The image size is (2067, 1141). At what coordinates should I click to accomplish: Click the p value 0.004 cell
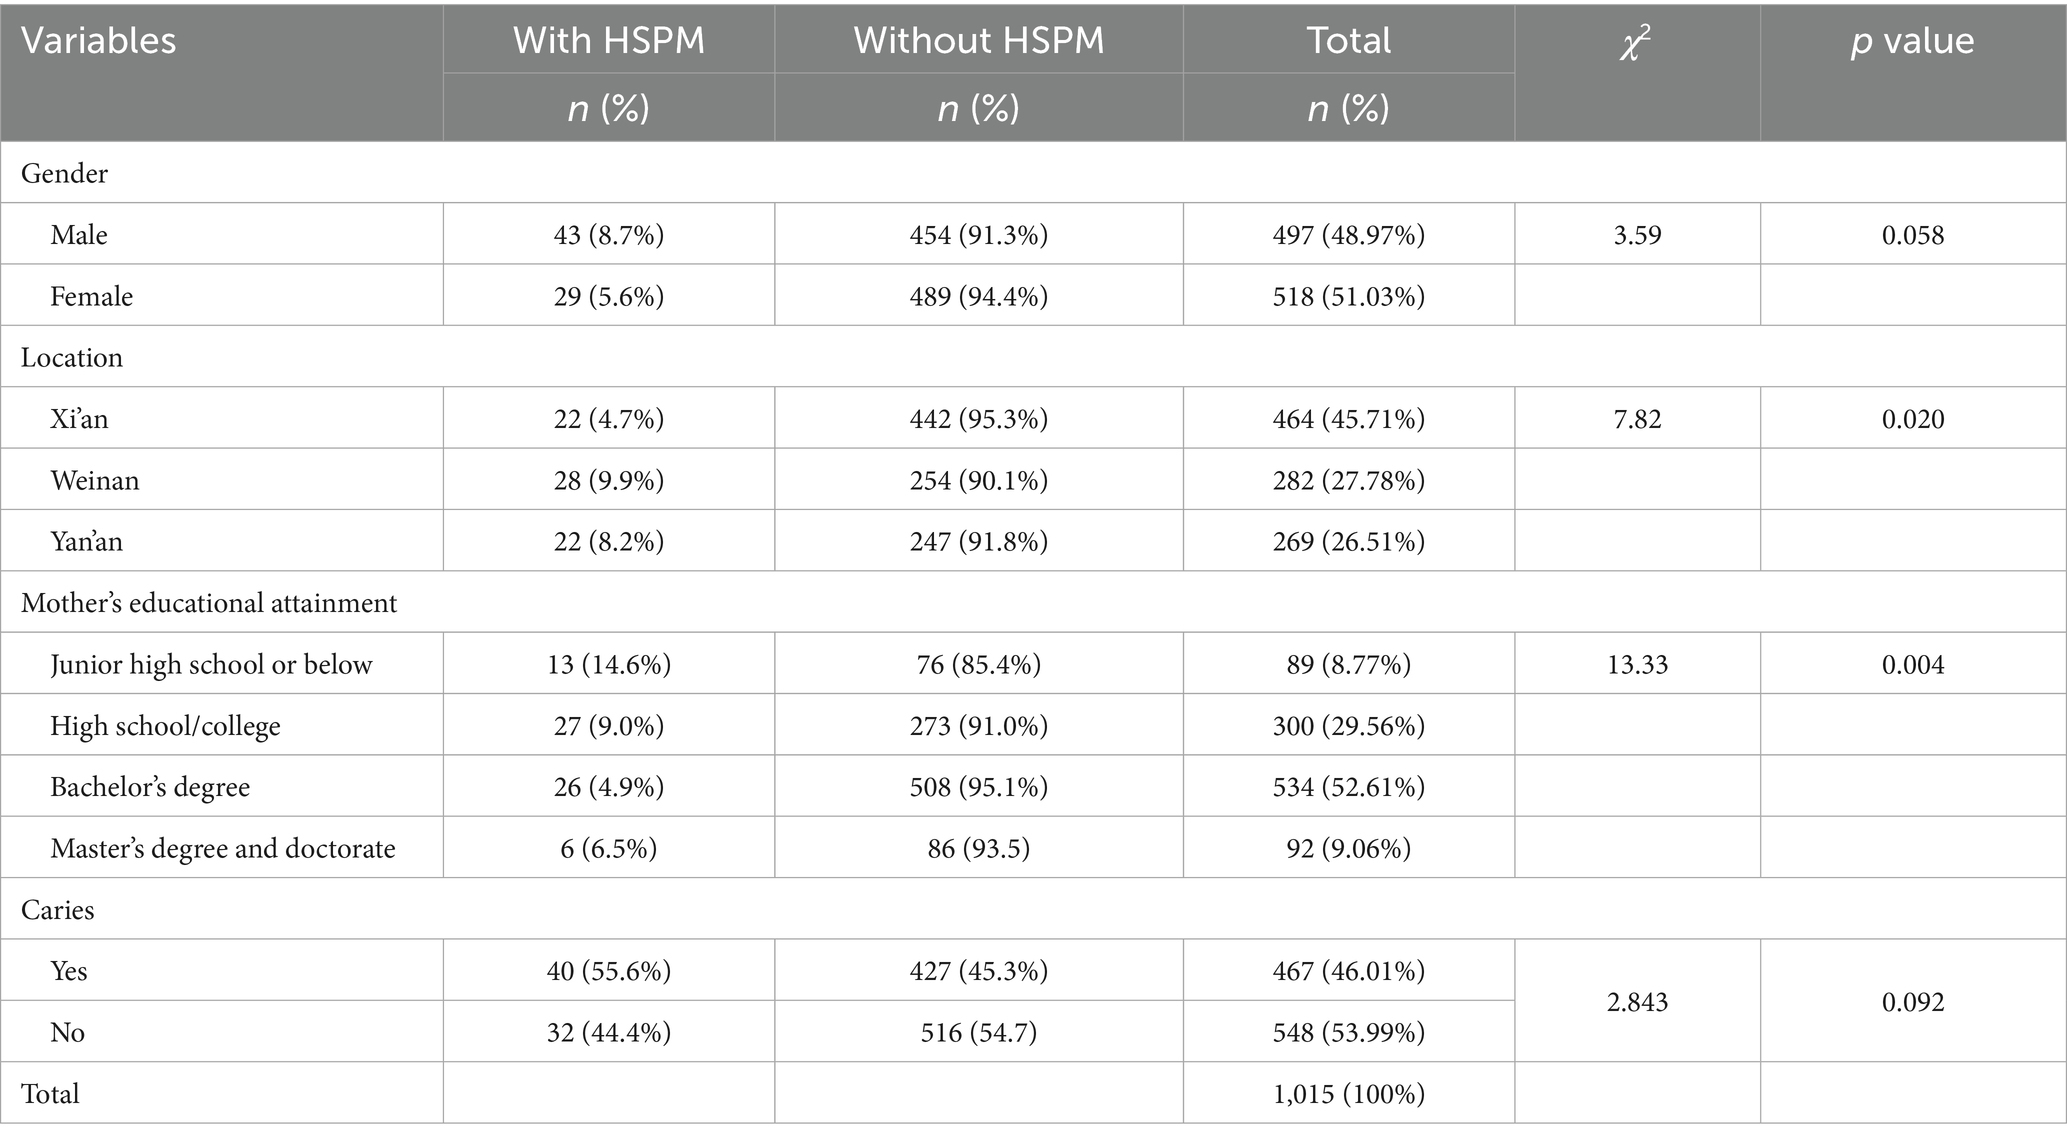tap(1912, 664)
